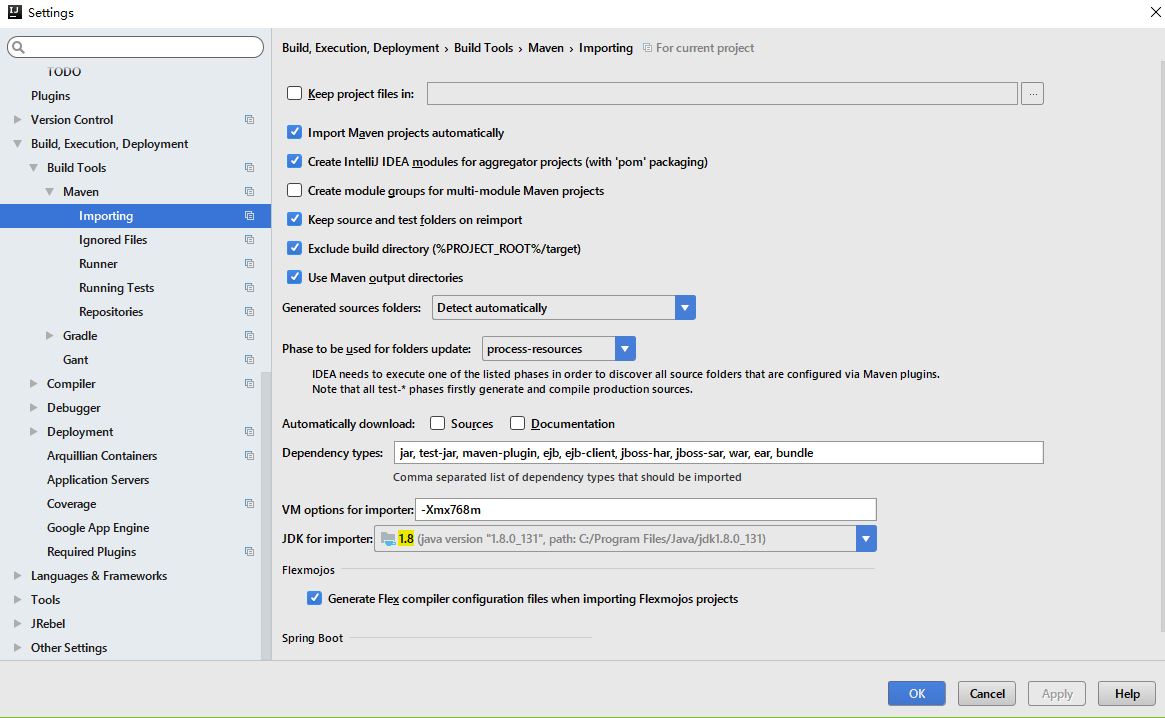Click project-level icon beside Running Tests
Image resolution: width=1165 pixels, height=718 pixels.
pyautogui.click(x=250, y=288)
